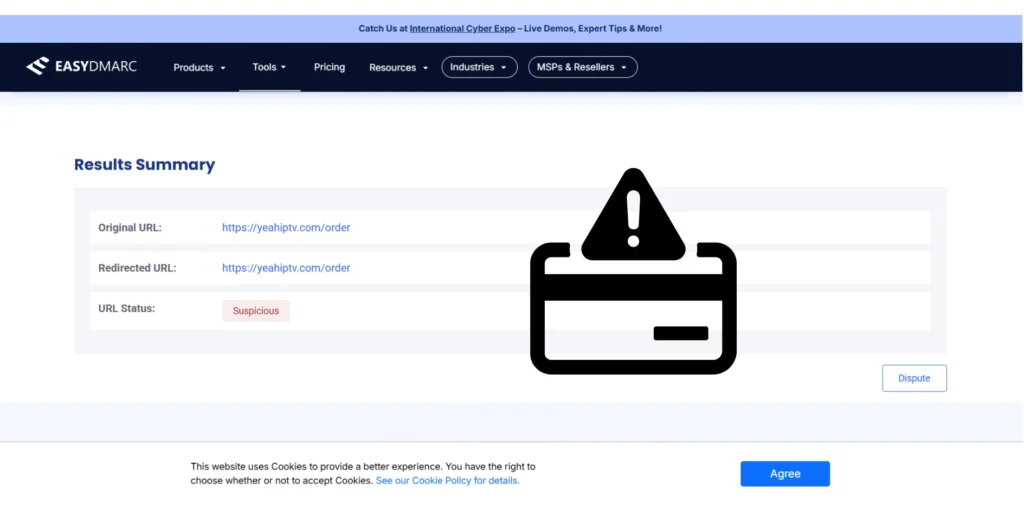Click the URL Status row label
The image size is (1024, 516).
(x=126, y=309)
